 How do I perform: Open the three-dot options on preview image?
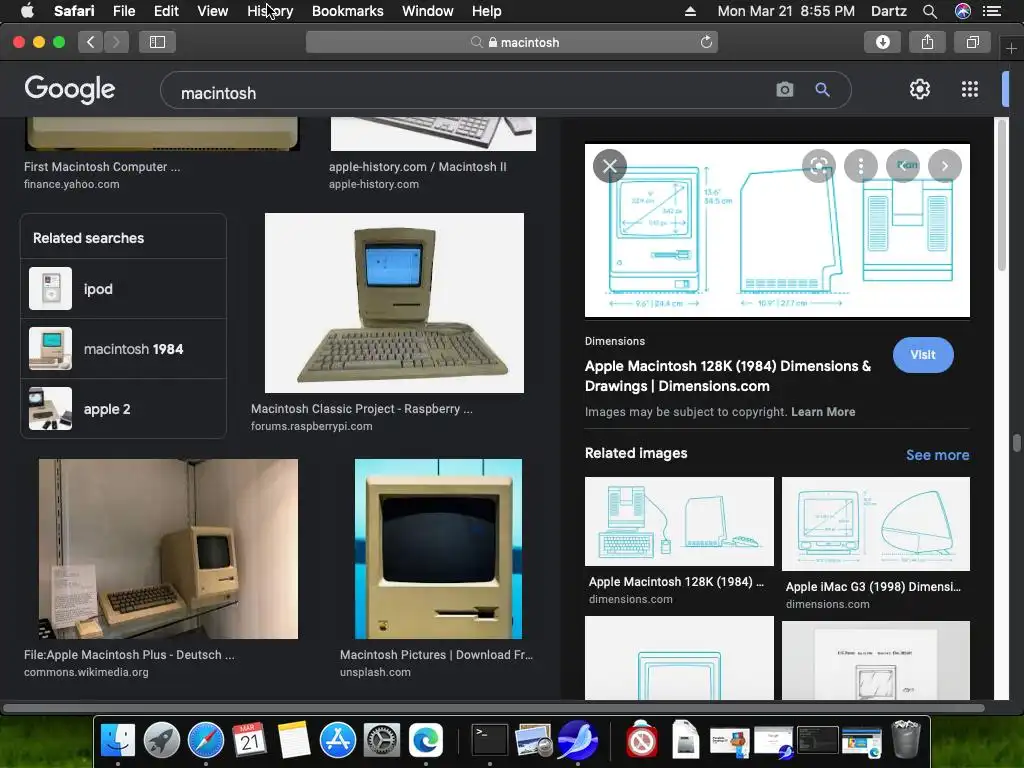(861, 166)
